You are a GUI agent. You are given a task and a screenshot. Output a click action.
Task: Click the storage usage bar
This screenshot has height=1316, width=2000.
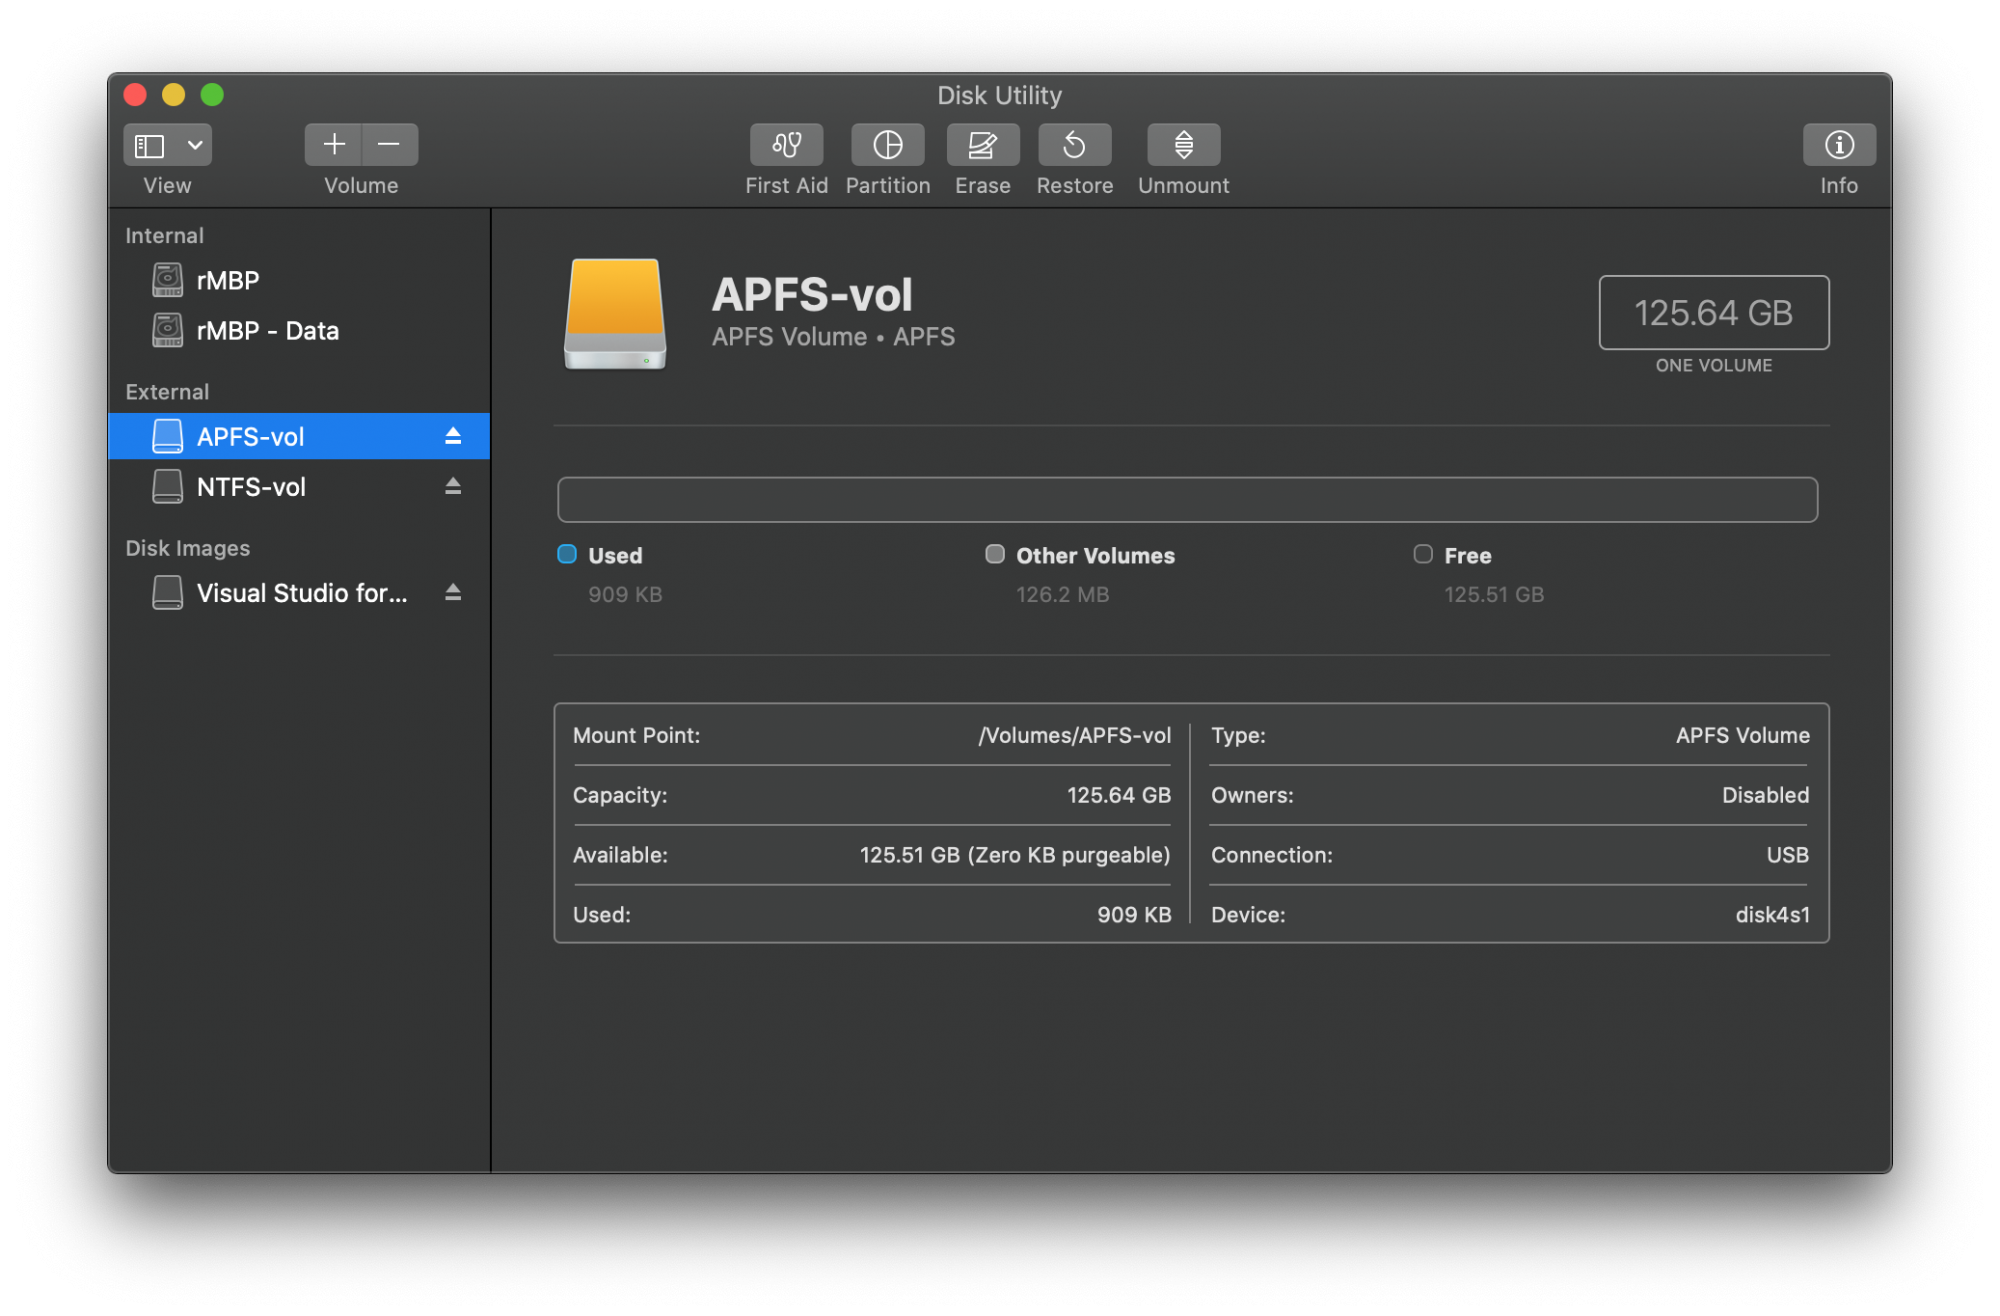coord(1187,499)
